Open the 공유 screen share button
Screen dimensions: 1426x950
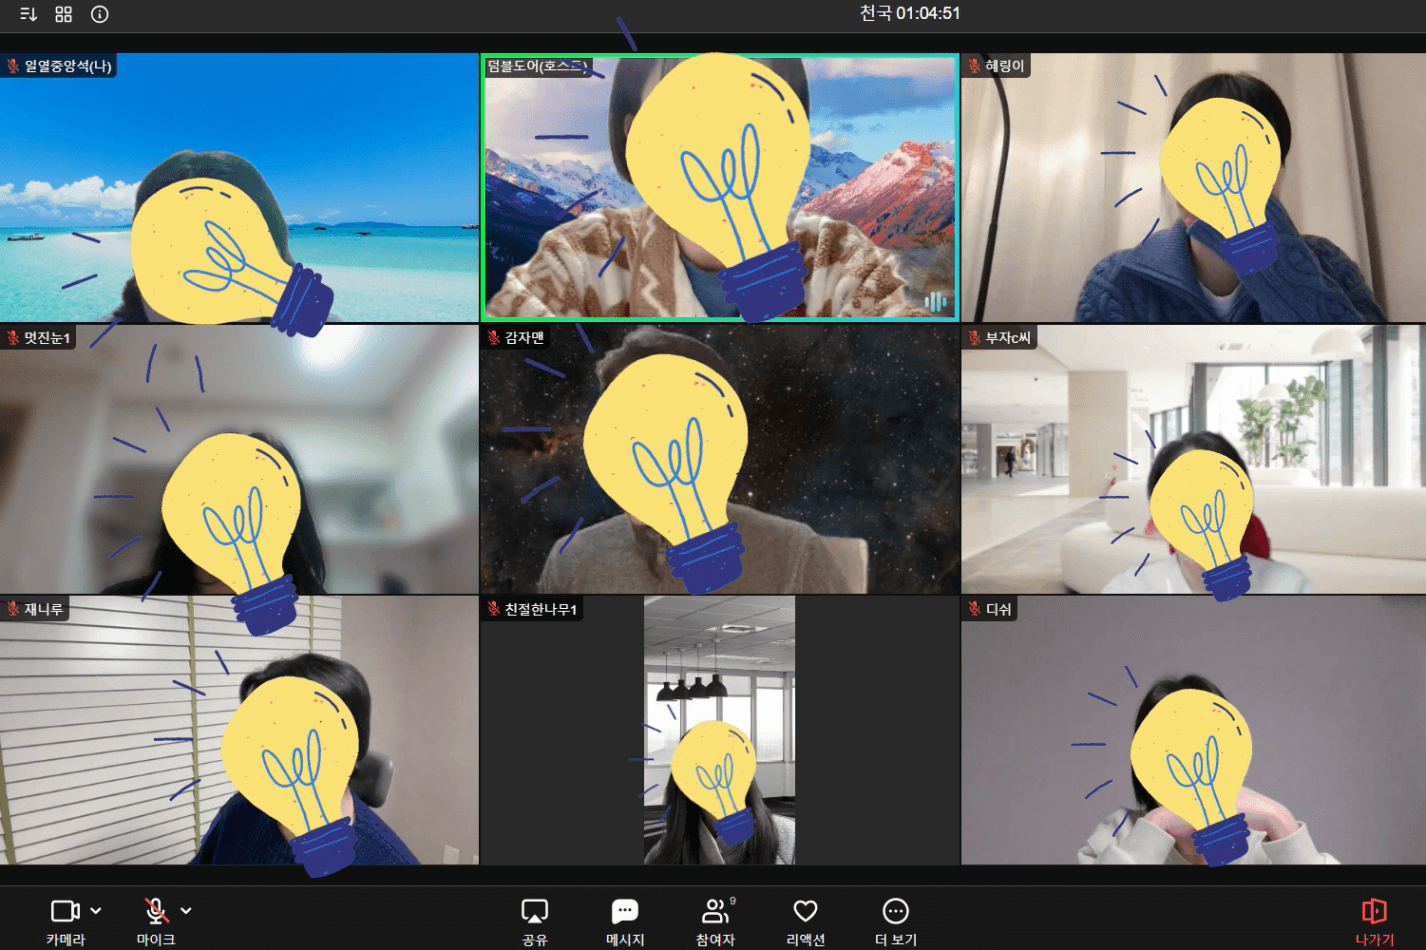pyautogui.click(x=535, y=921)
